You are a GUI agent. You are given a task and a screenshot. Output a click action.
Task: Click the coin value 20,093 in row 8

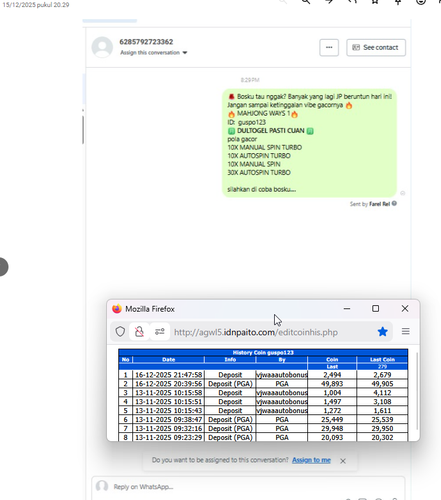332,437
